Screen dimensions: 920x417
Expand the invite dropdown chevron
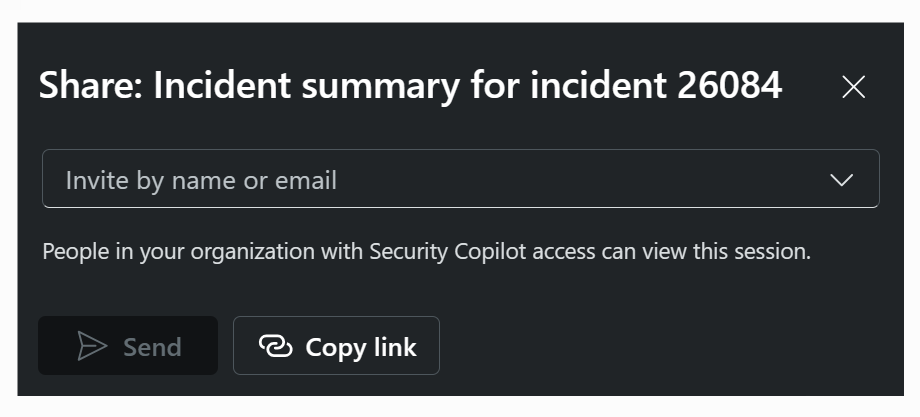(x=842, y=179)
